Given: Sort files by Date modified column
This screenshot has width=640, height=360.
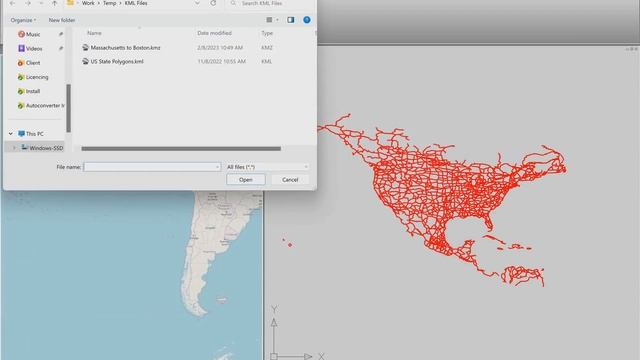Looking at the screenshot, I should [x=214, y=33].
